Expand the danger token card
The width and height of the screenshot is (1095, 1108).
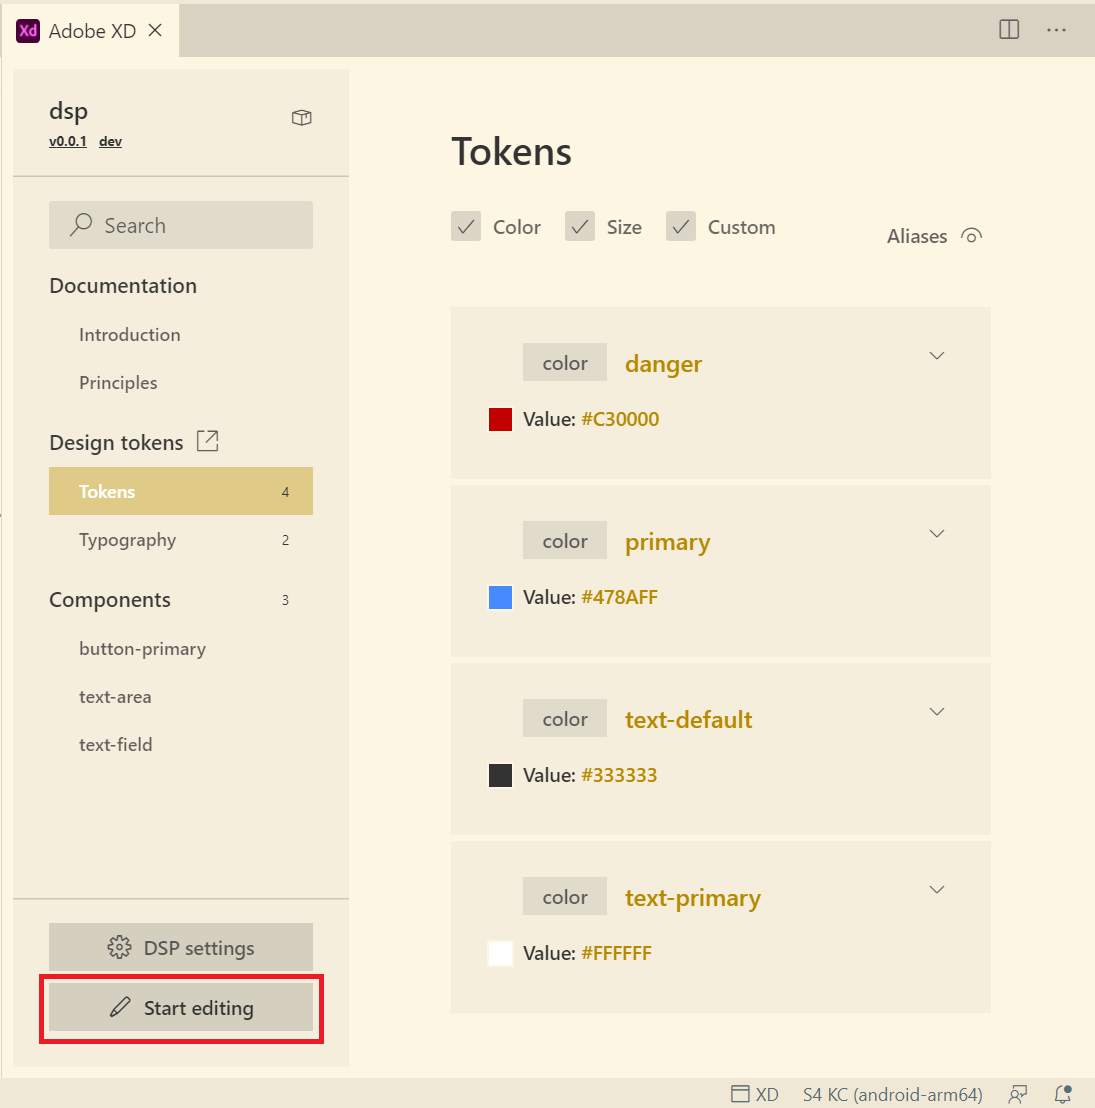(x=937, y=355)
